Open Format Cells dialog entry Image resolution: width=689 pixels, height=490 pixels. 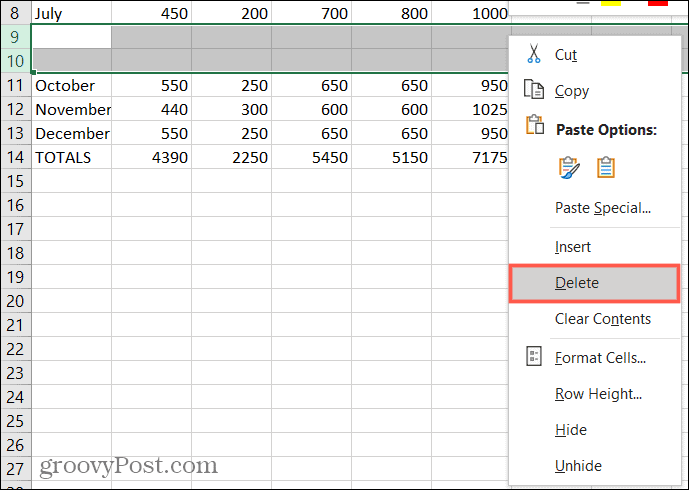click(x=594, y=358)
